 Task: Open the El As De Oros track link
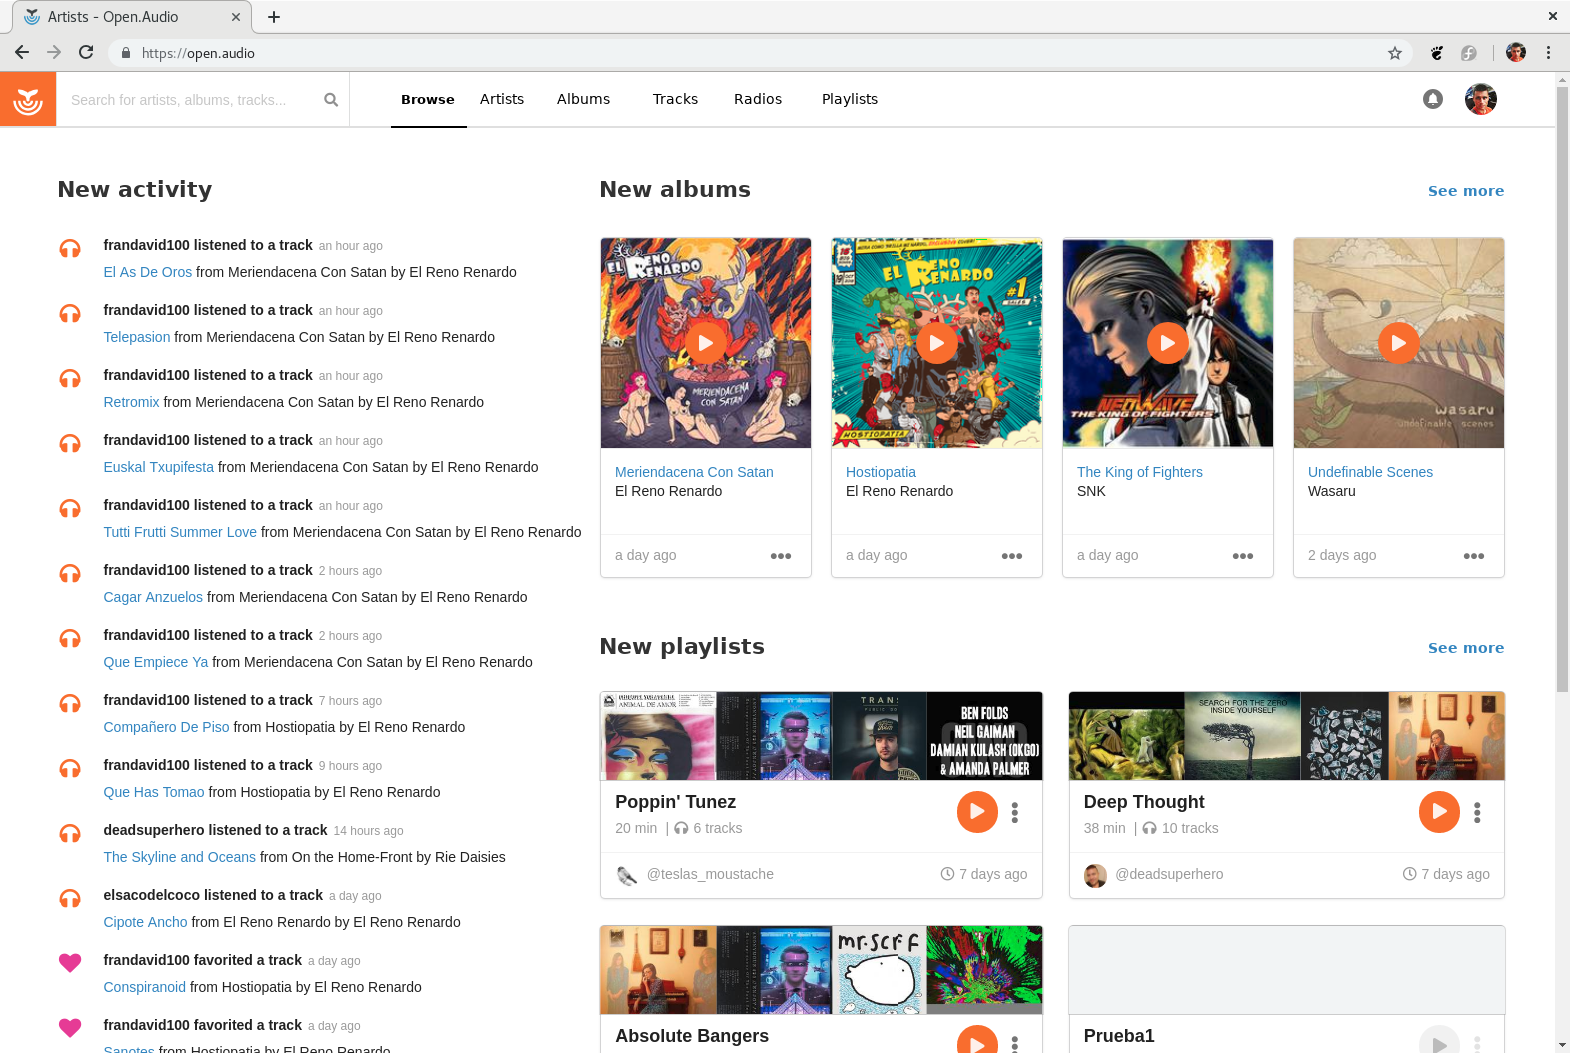[148, 272]
